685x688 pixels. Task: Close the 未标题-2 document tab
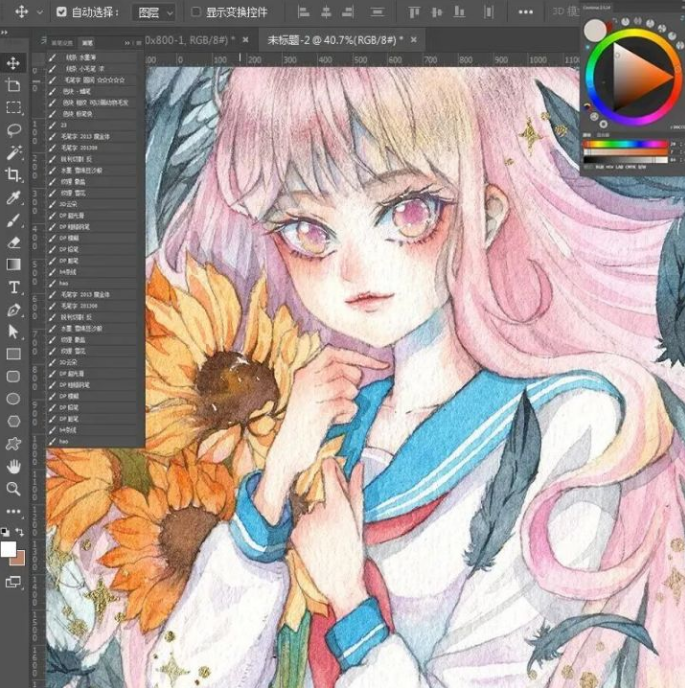coord(413,40)
